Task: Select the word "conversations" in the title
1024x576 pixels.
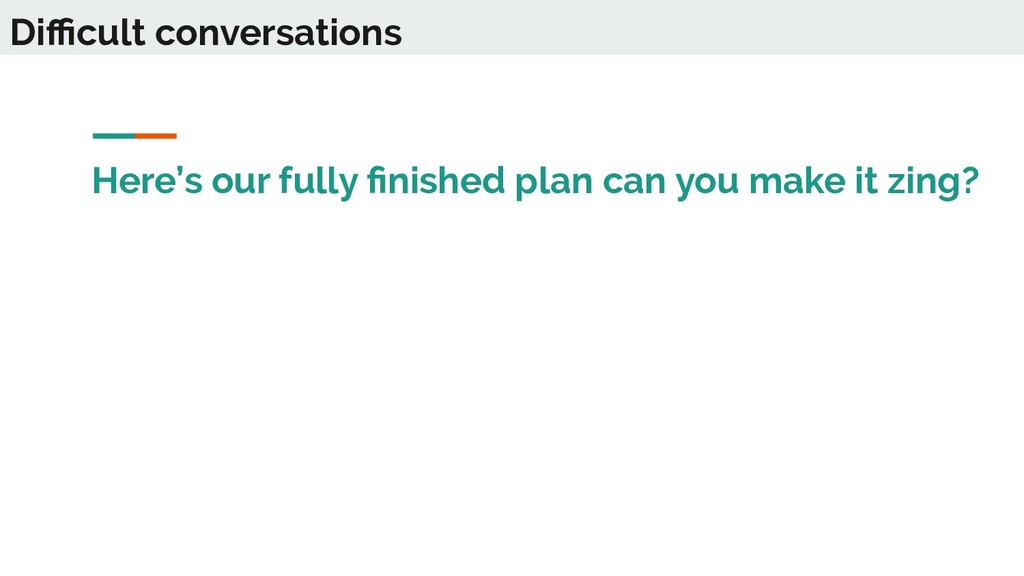Action: pyautogui.click(x=279, y=34)
